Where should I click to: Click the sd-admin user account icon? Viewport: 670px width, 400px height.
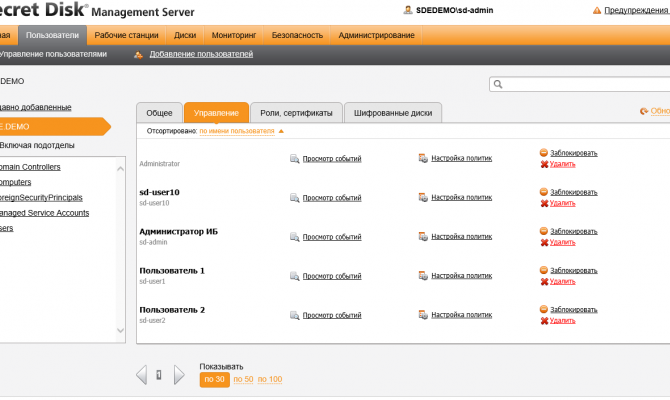(408, 10)
